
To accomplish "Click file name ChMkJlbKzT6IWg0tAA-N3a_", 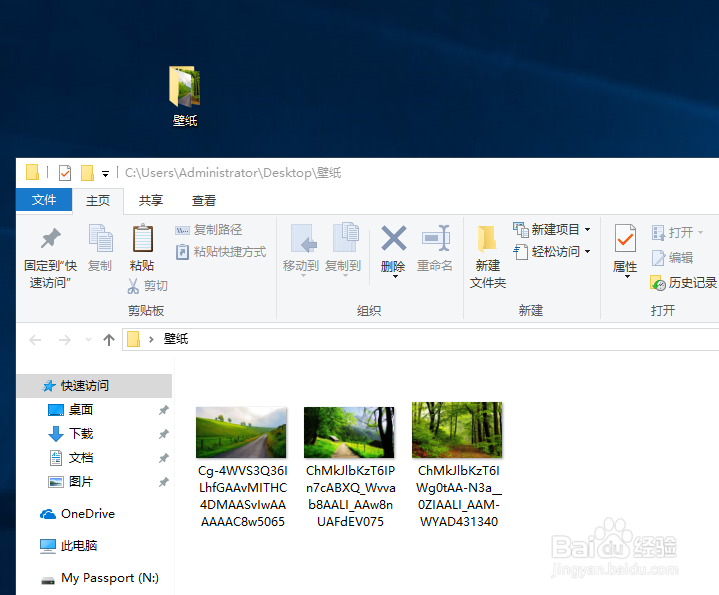I will tap(459, 496).
